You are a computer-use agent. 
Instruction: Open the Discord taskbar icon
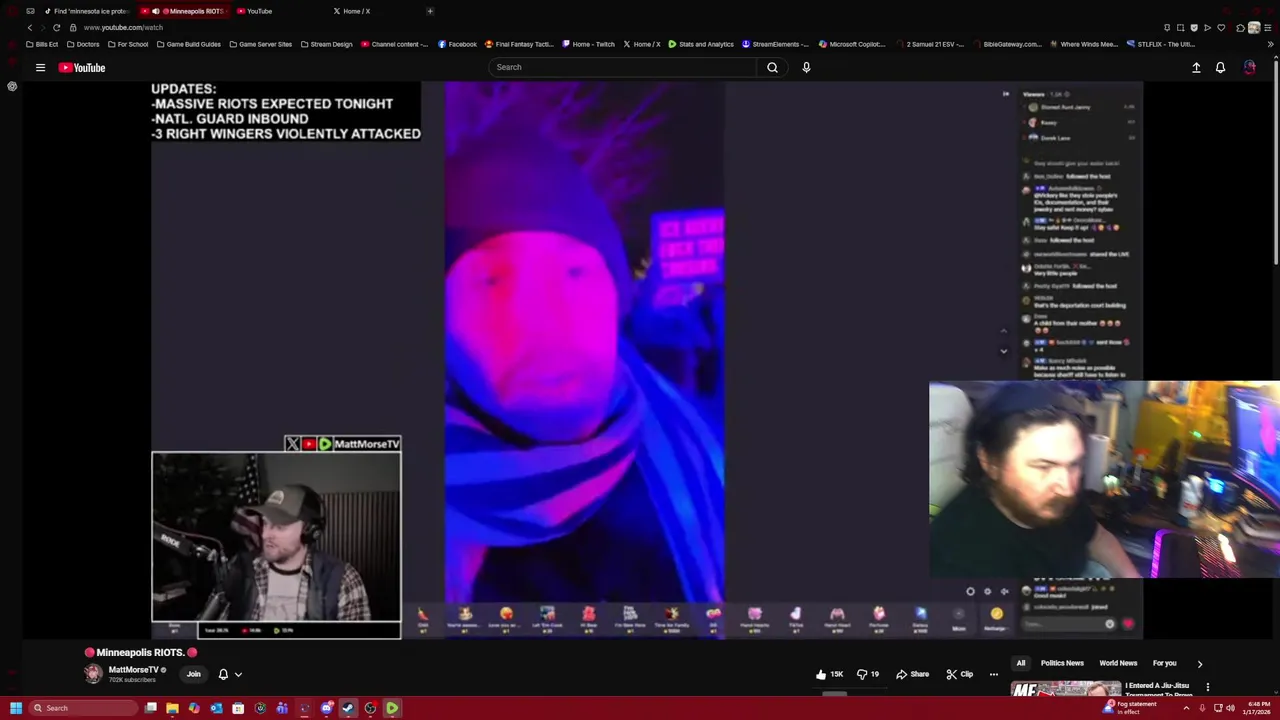pyautogui.click(x=326, y=708)
